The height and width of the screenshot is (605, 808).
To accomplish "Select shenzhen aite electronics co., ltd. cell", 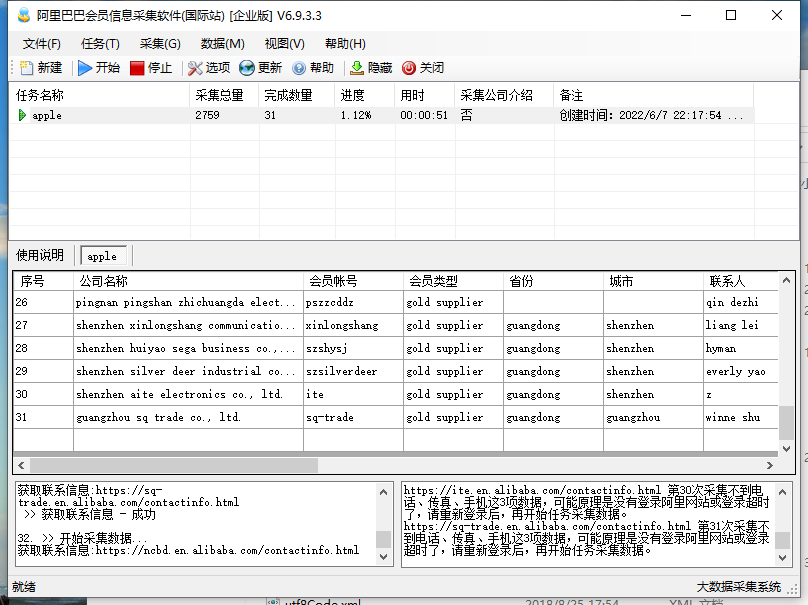I will point(188,394).
